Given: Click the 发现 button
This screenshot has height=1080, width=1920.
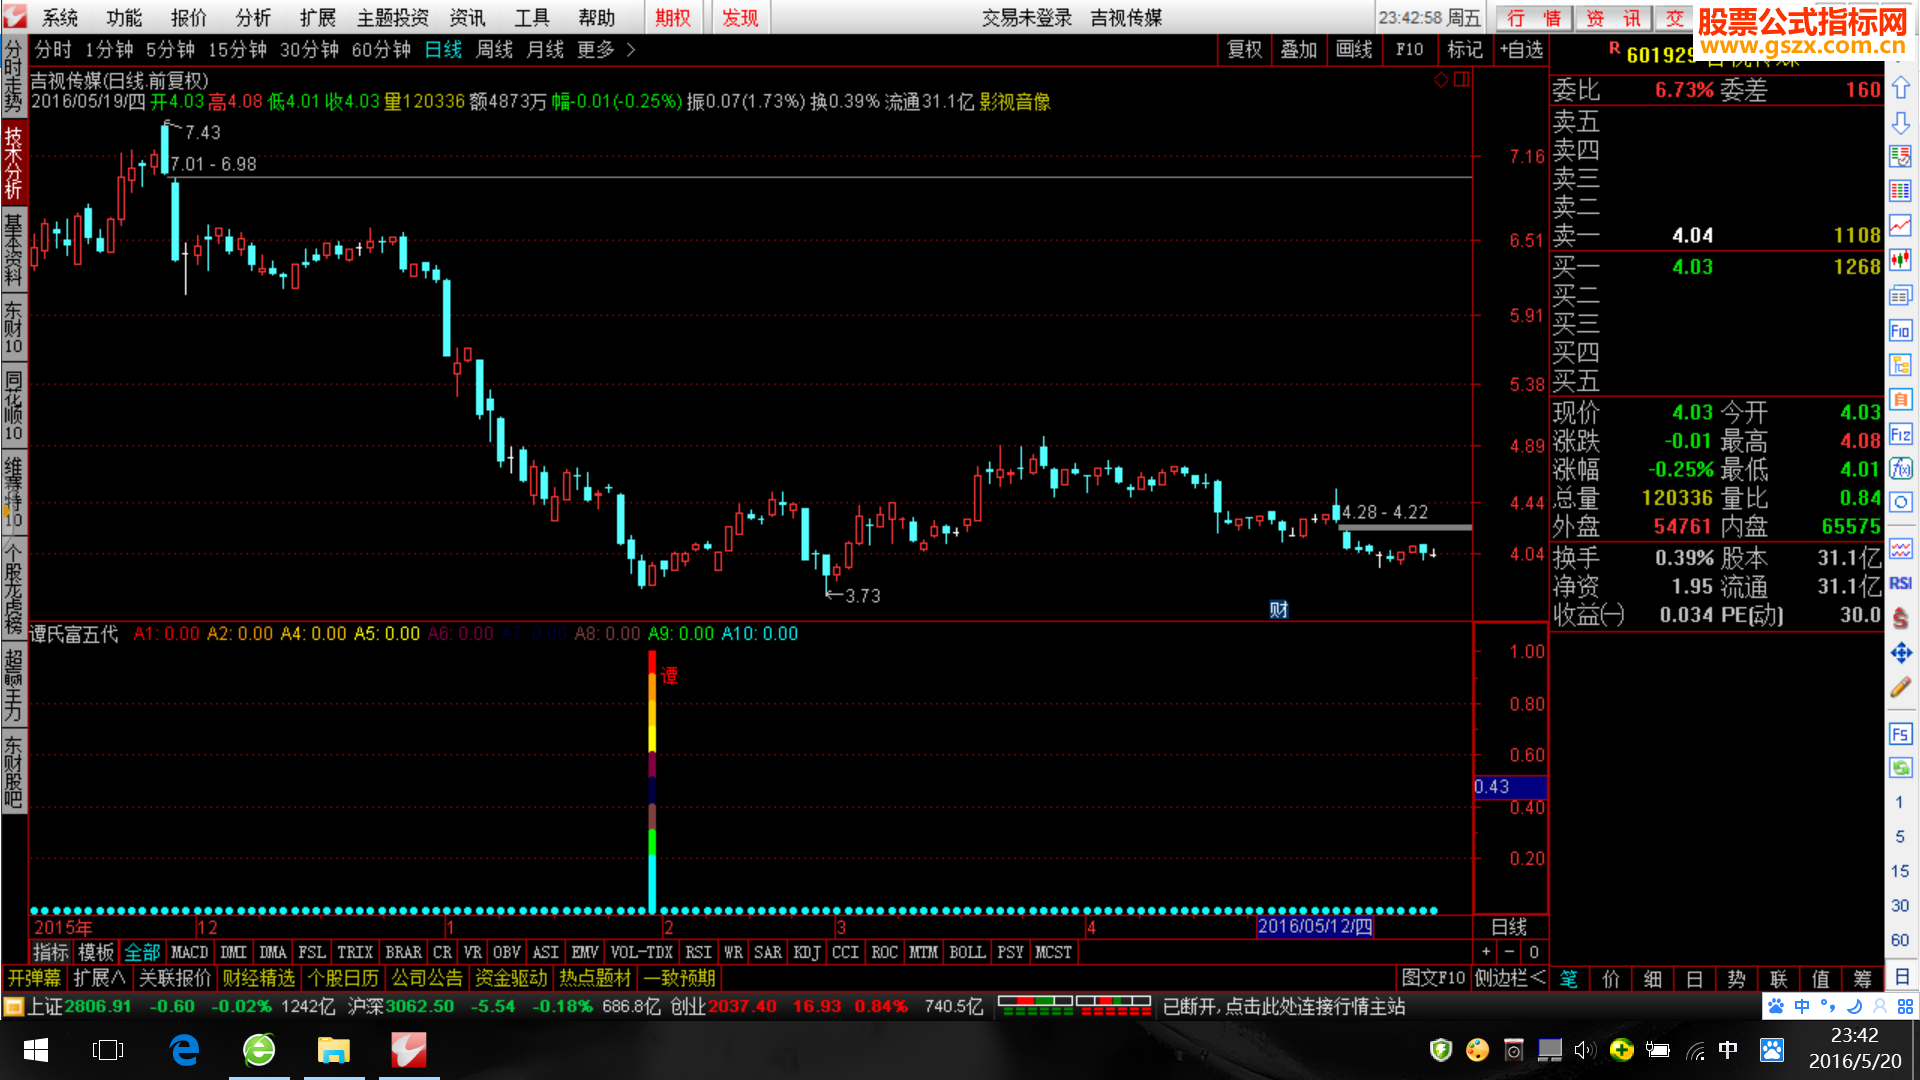Looking at the screenshot, I should tap(741, 18).
